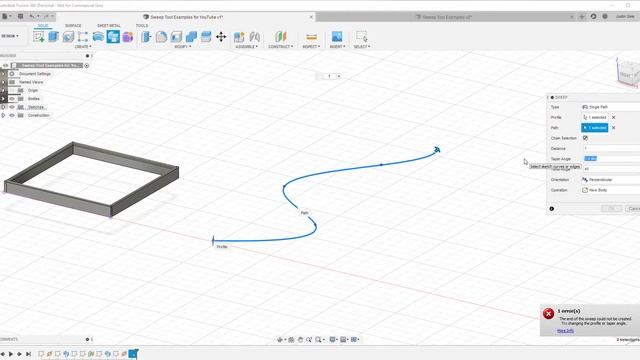
Task: Click the Measure ruler icon
Action: click(x=311, y=37)
